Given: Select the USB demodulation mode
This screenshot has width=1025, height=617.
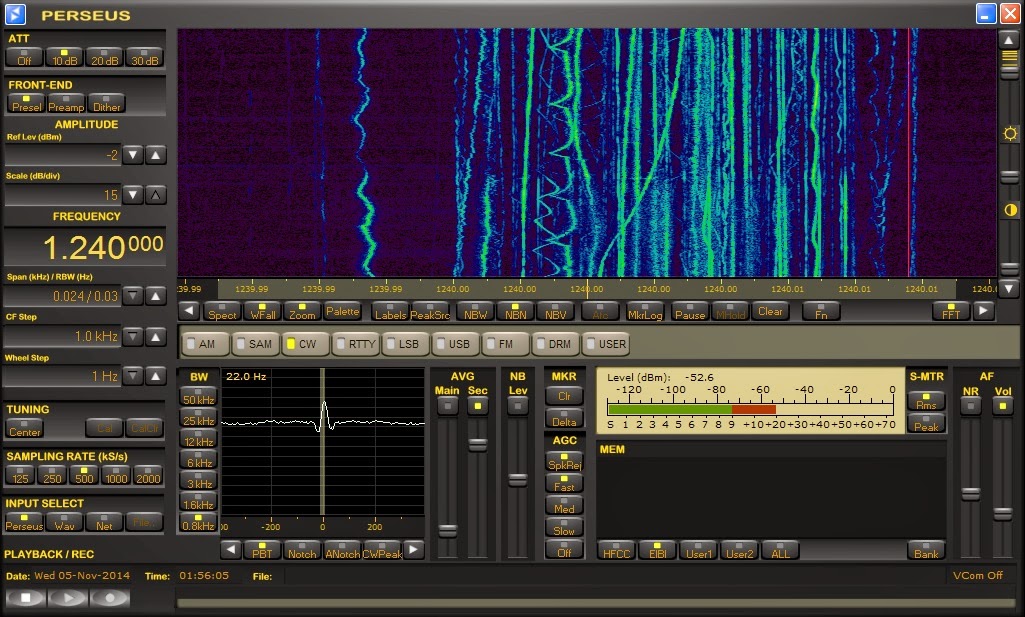Looking at the screenshot, I should click(x=456, y=344).
